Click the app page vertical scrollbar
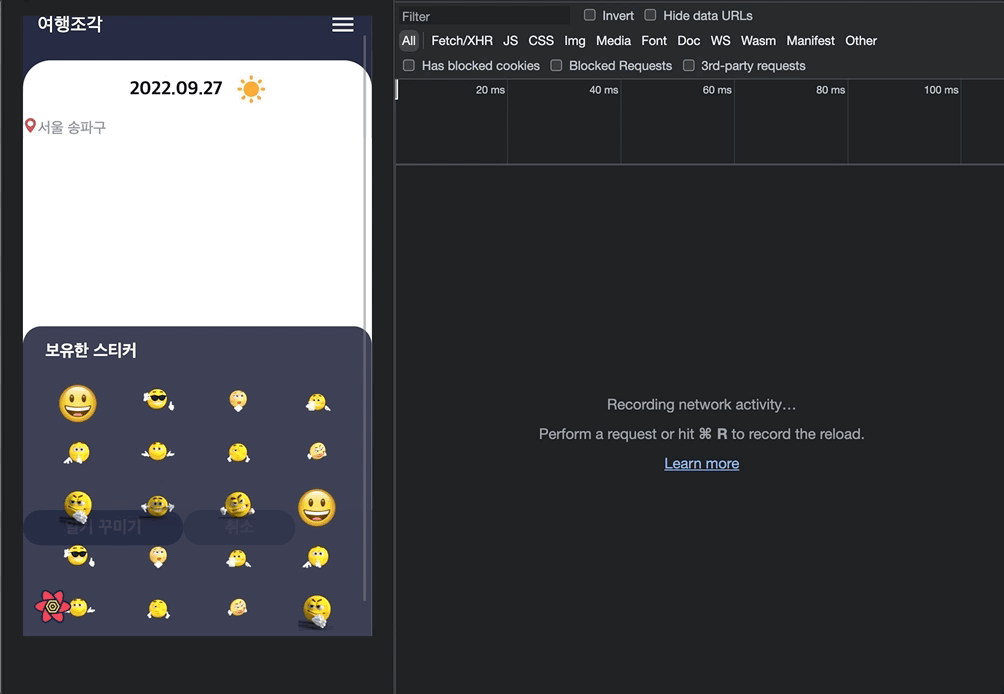Viewport: 1004px width, 694px height. click(365, 318)
